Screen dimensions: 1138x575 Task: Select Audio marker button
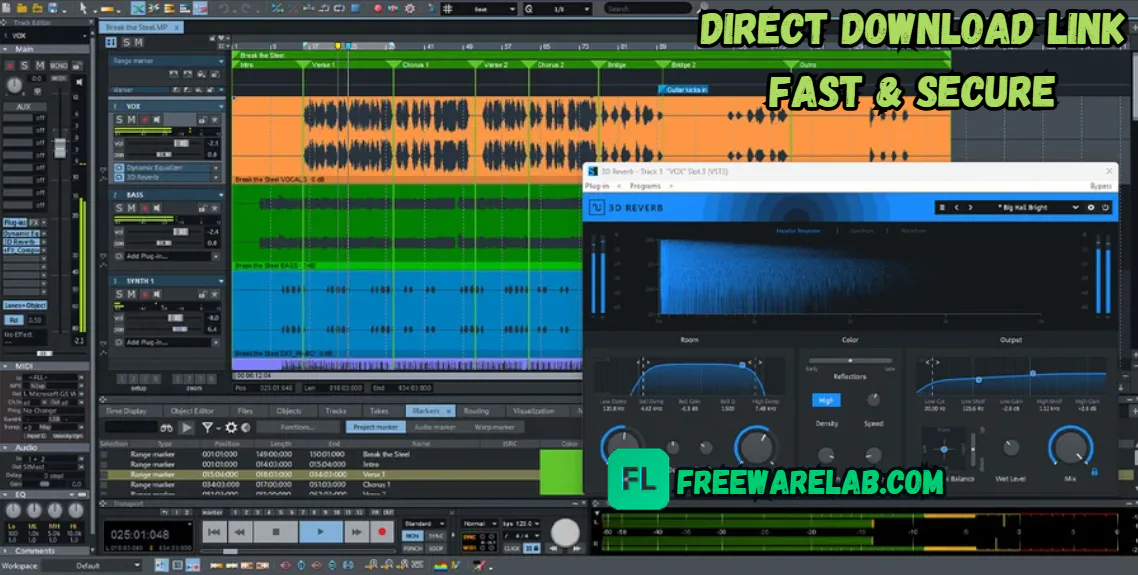pos(435,428)
